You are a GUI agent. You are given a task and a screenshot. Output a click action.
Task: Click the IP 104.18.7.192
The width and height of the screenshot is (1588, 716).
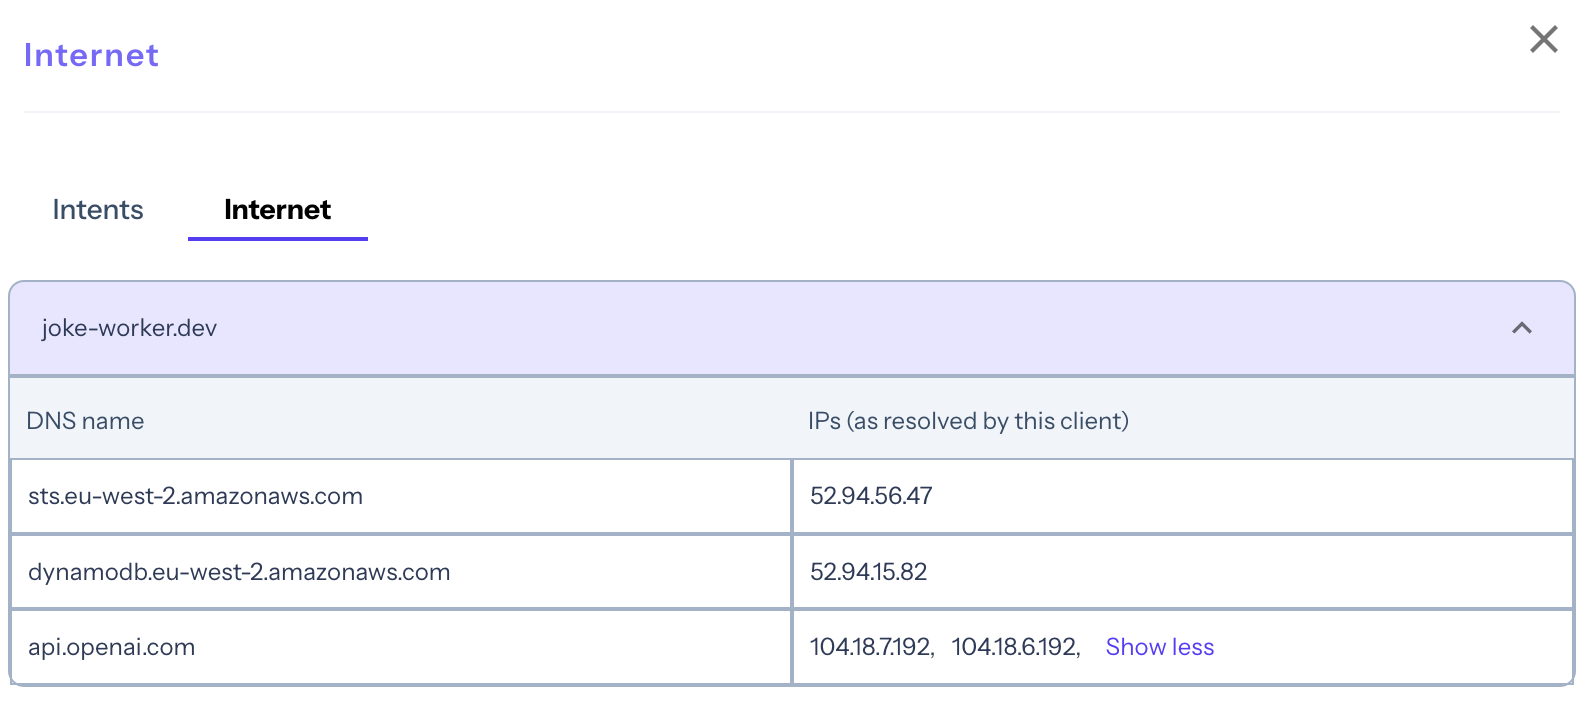point(871,647)
